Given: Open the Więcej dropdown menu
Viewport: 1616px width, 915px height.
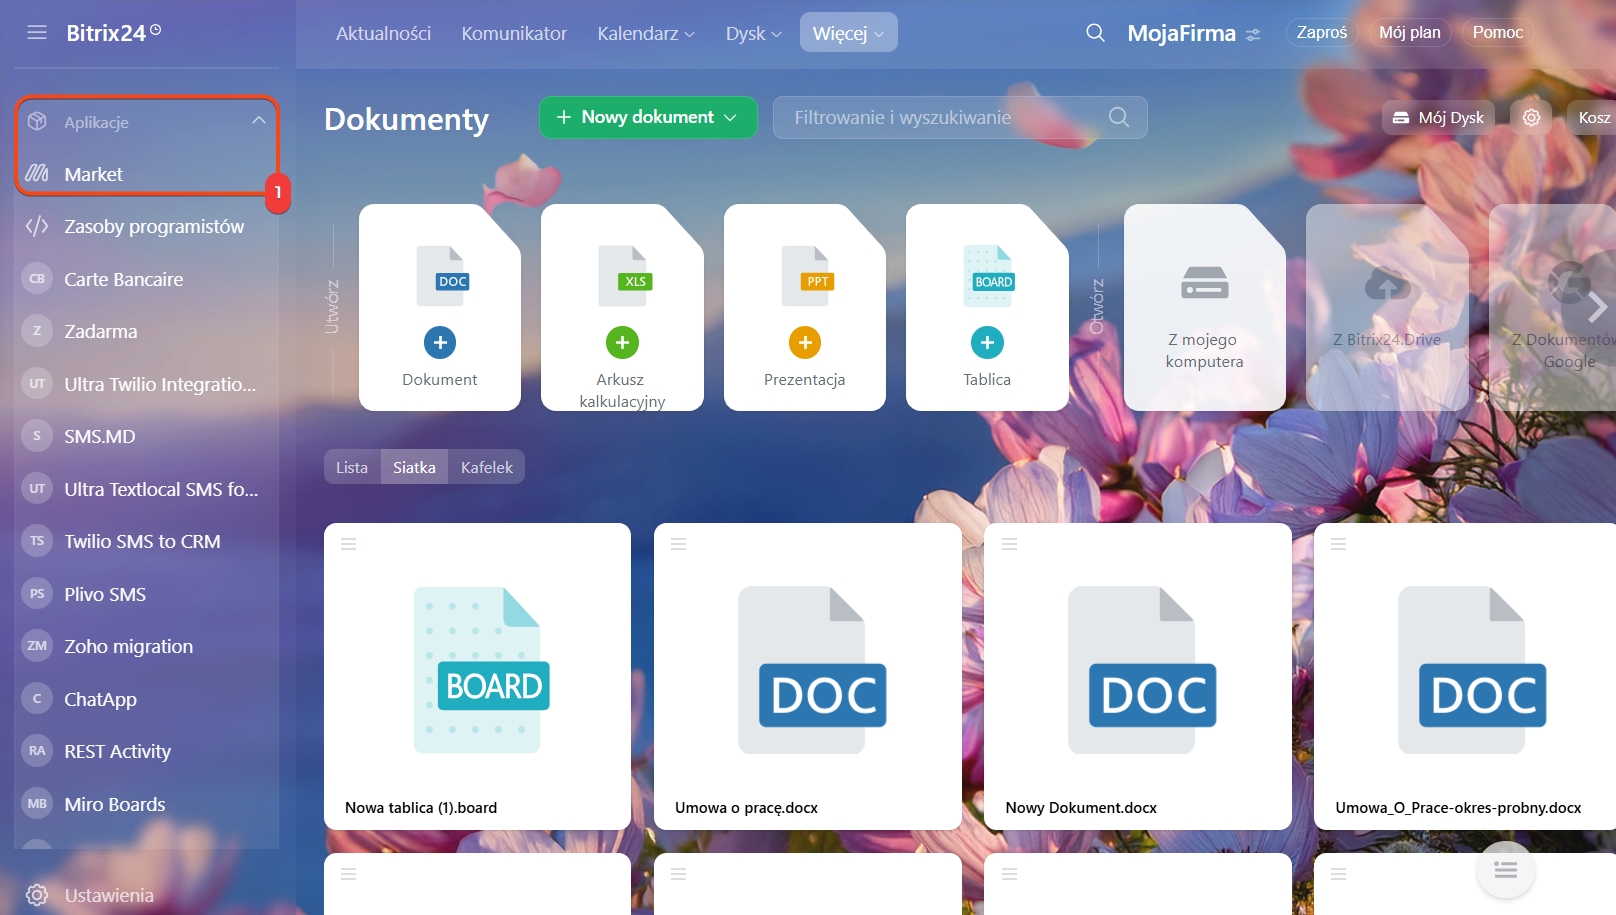Looking at the screenshot, I should click(849, 32).
